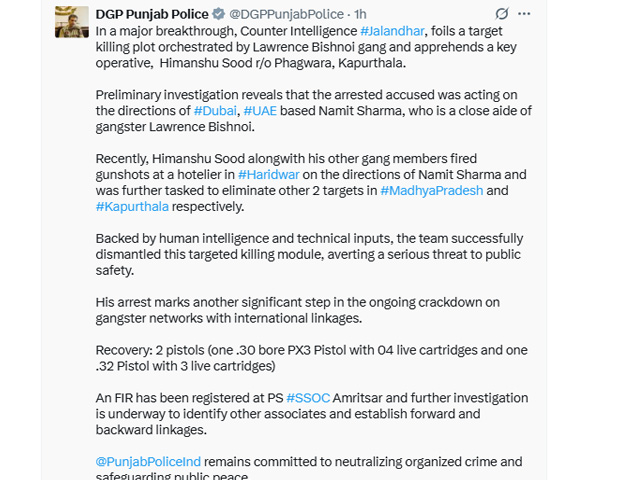Open the #Jalandhar hashtag
The height and width of the screenshot is (480, 640).
(x=395, y=32)
